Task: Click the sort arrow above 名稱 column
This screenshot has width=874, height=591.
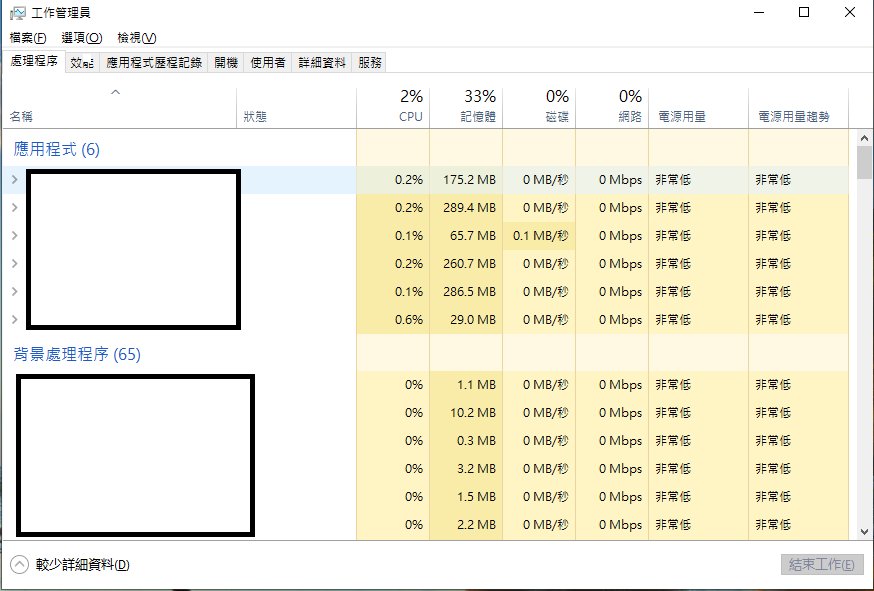Action: click(115, 93)
